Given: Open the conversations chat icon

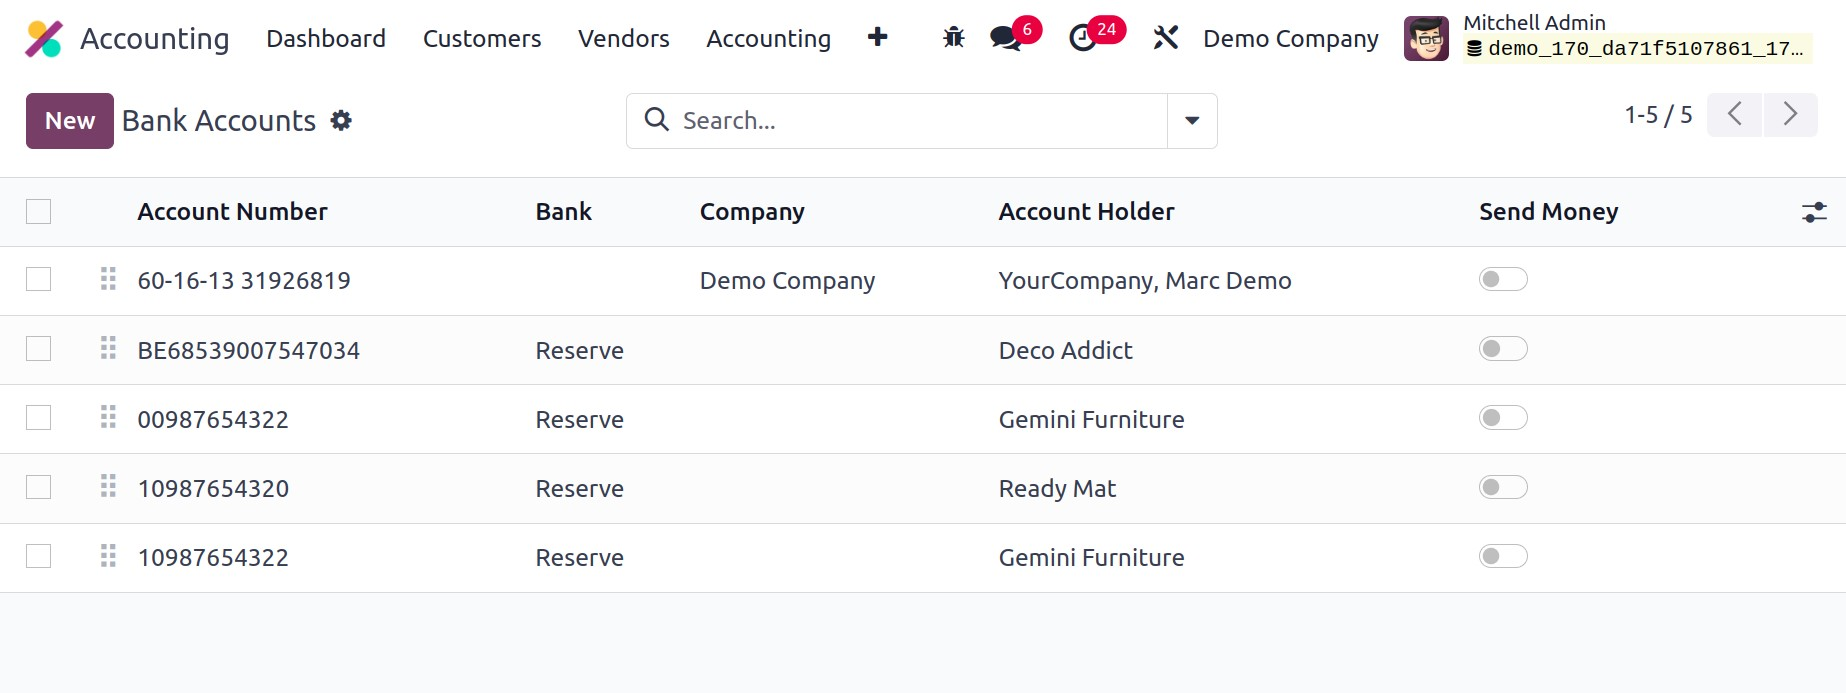Looking at the screenshot, I should 1005,39.
